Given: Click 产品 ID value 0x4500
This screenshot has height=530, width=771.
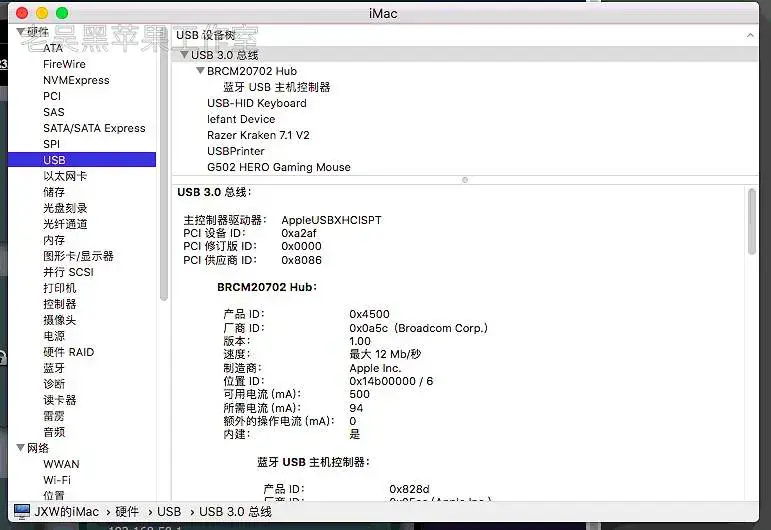Looking at the screenshot, I should click(369, 314).
